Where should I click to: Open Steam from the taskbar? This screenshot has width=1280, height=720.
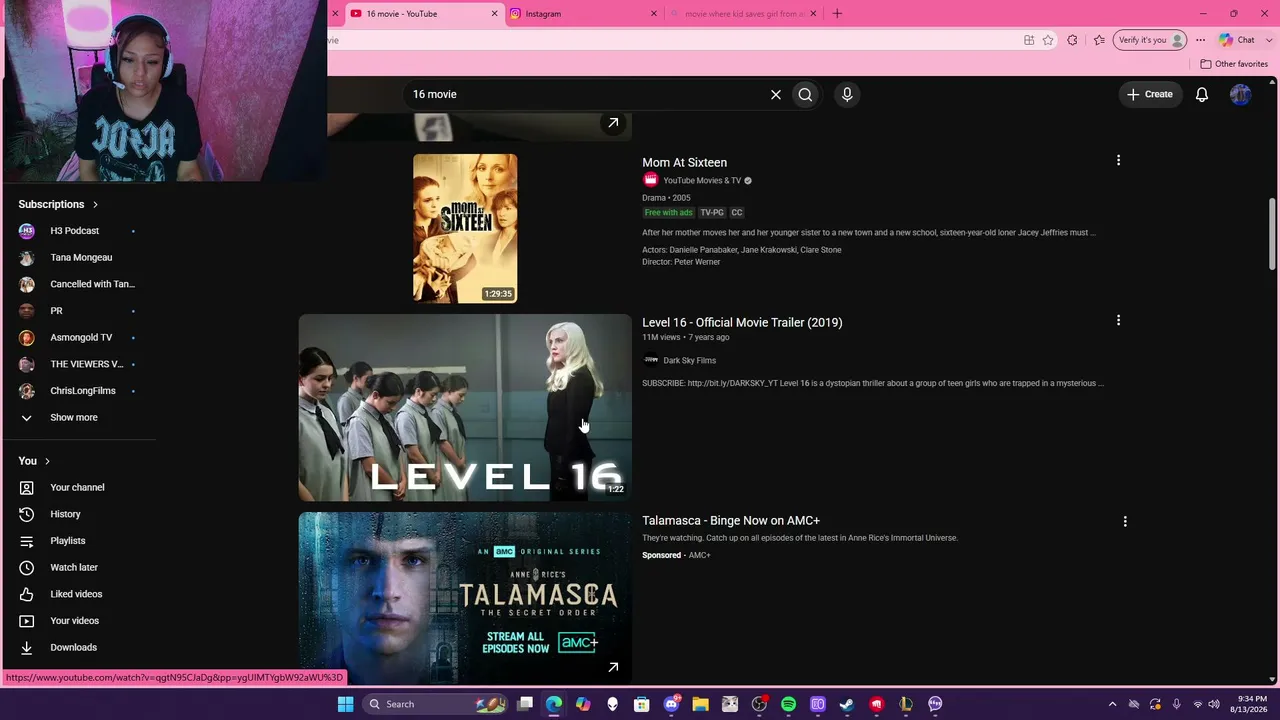(847, 704)
